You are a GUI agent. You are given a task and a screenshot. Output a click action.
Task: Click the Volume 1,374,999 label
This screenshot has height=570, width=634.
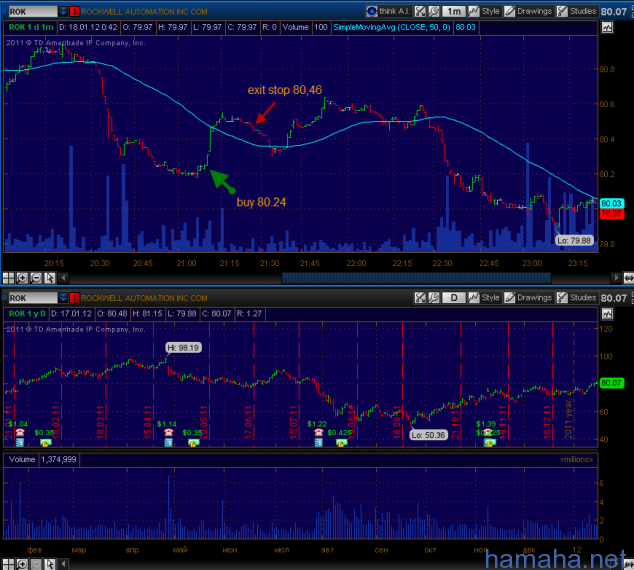[x=42, y=459]
